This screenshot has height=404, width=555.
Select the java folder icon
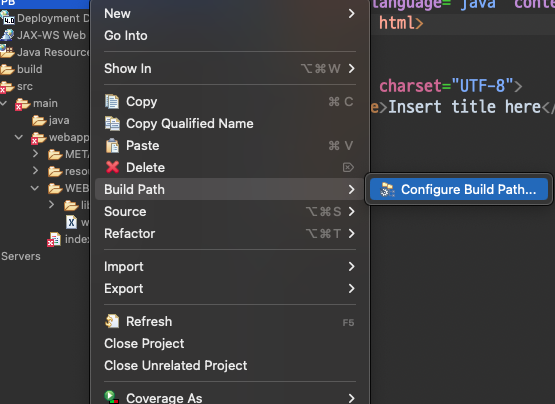click(x=39, y=120)
